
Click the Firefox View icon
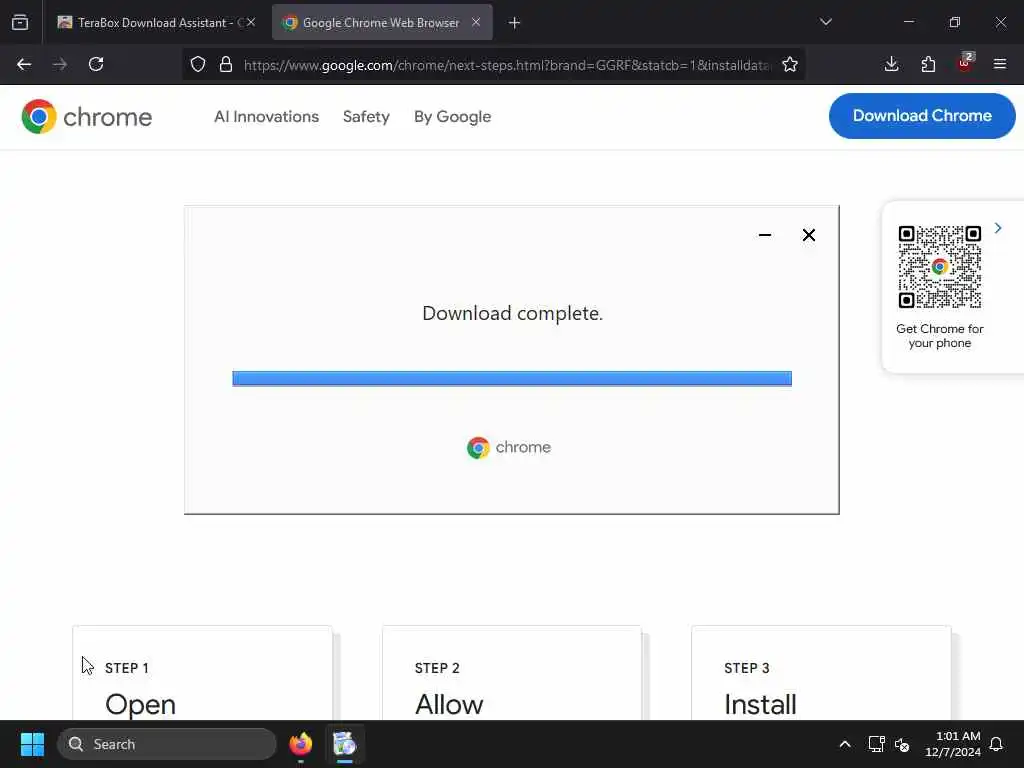[x=20, y=22]
